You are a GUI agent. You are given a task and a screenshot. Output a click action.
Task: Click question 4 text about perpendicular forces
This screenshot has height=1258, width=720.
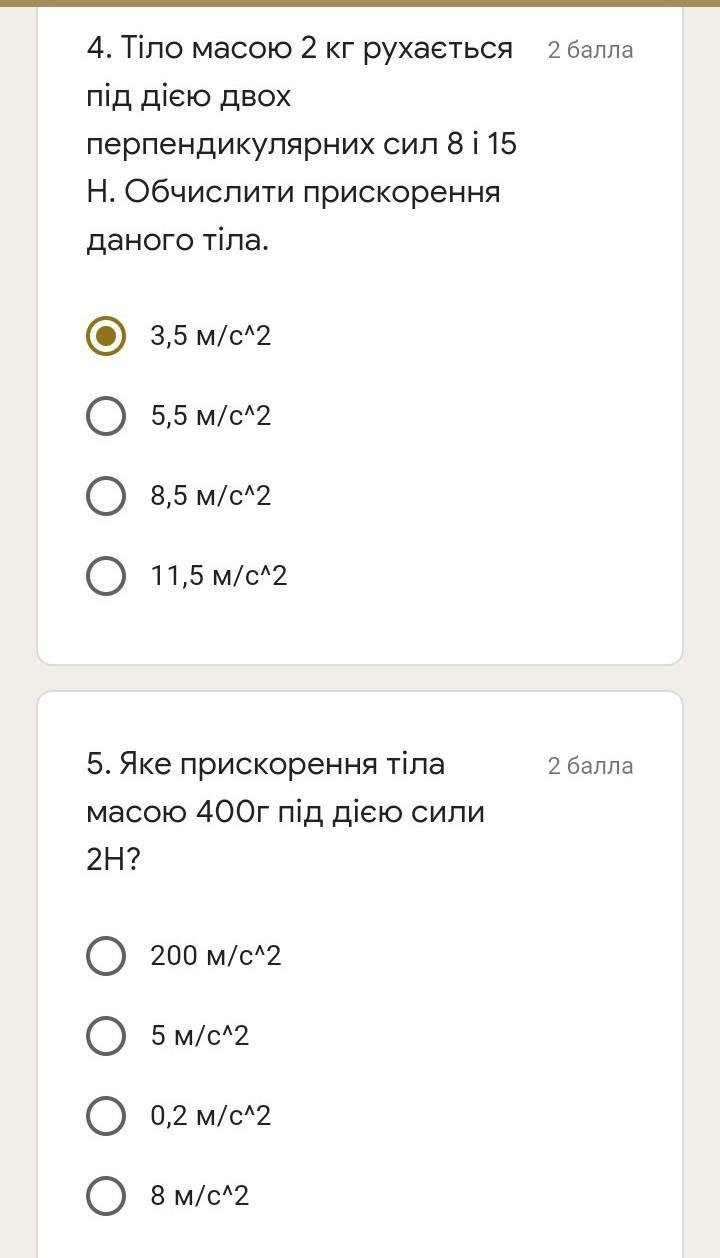click(300, 144)
